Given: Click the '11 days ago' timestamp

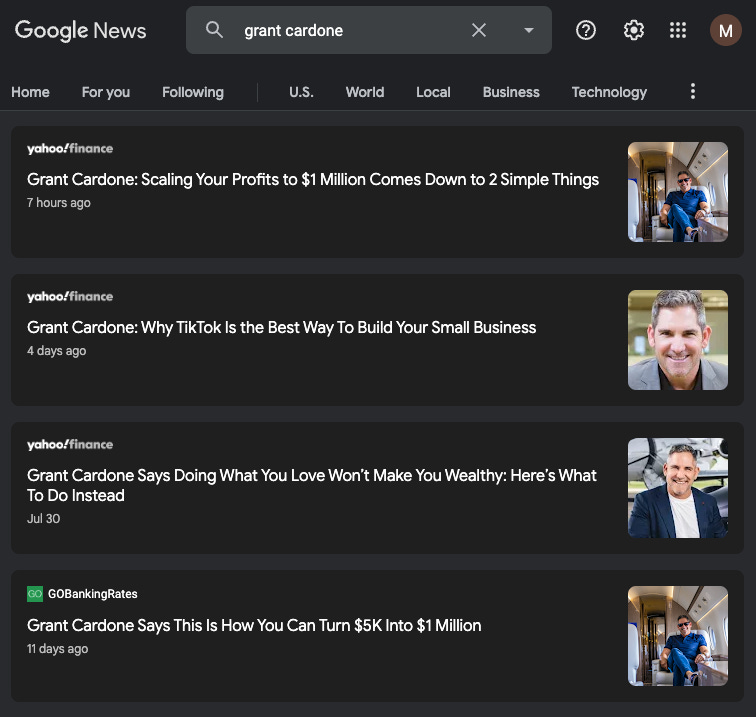Looking at the screenshot, I should (x=57, y=649).
